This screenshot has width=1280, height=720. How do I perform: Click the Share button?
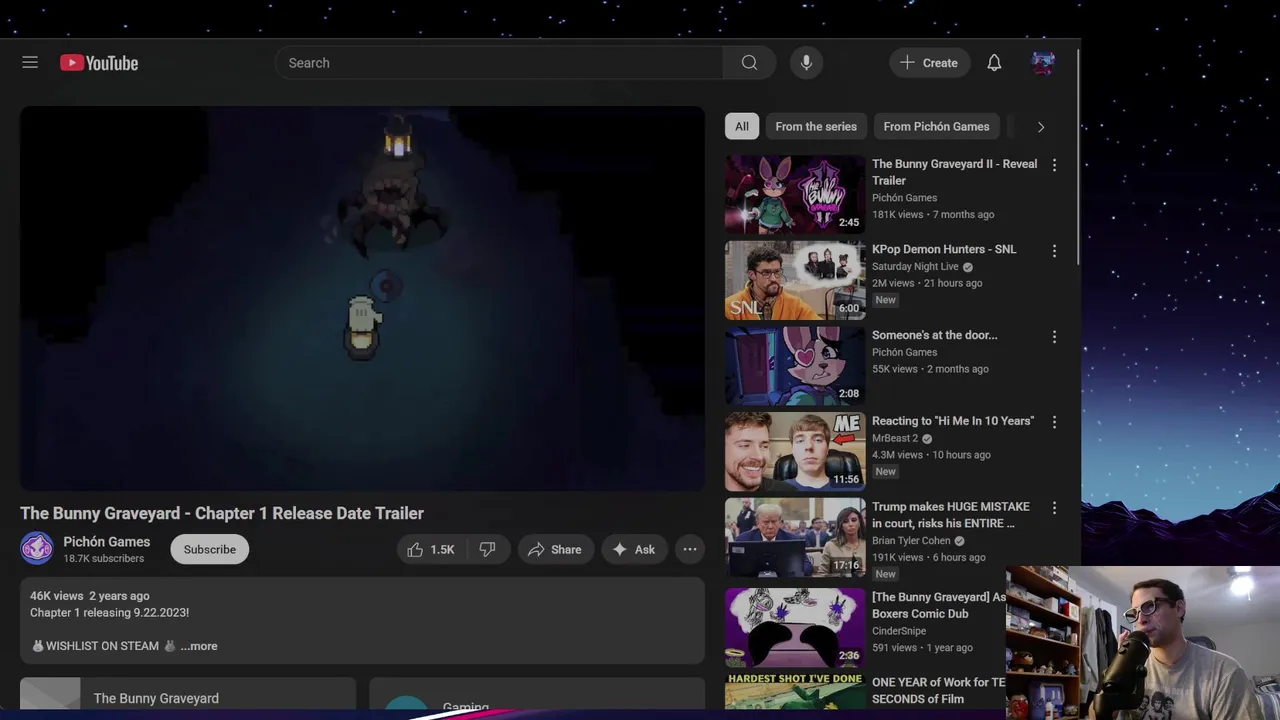(555, 549)
